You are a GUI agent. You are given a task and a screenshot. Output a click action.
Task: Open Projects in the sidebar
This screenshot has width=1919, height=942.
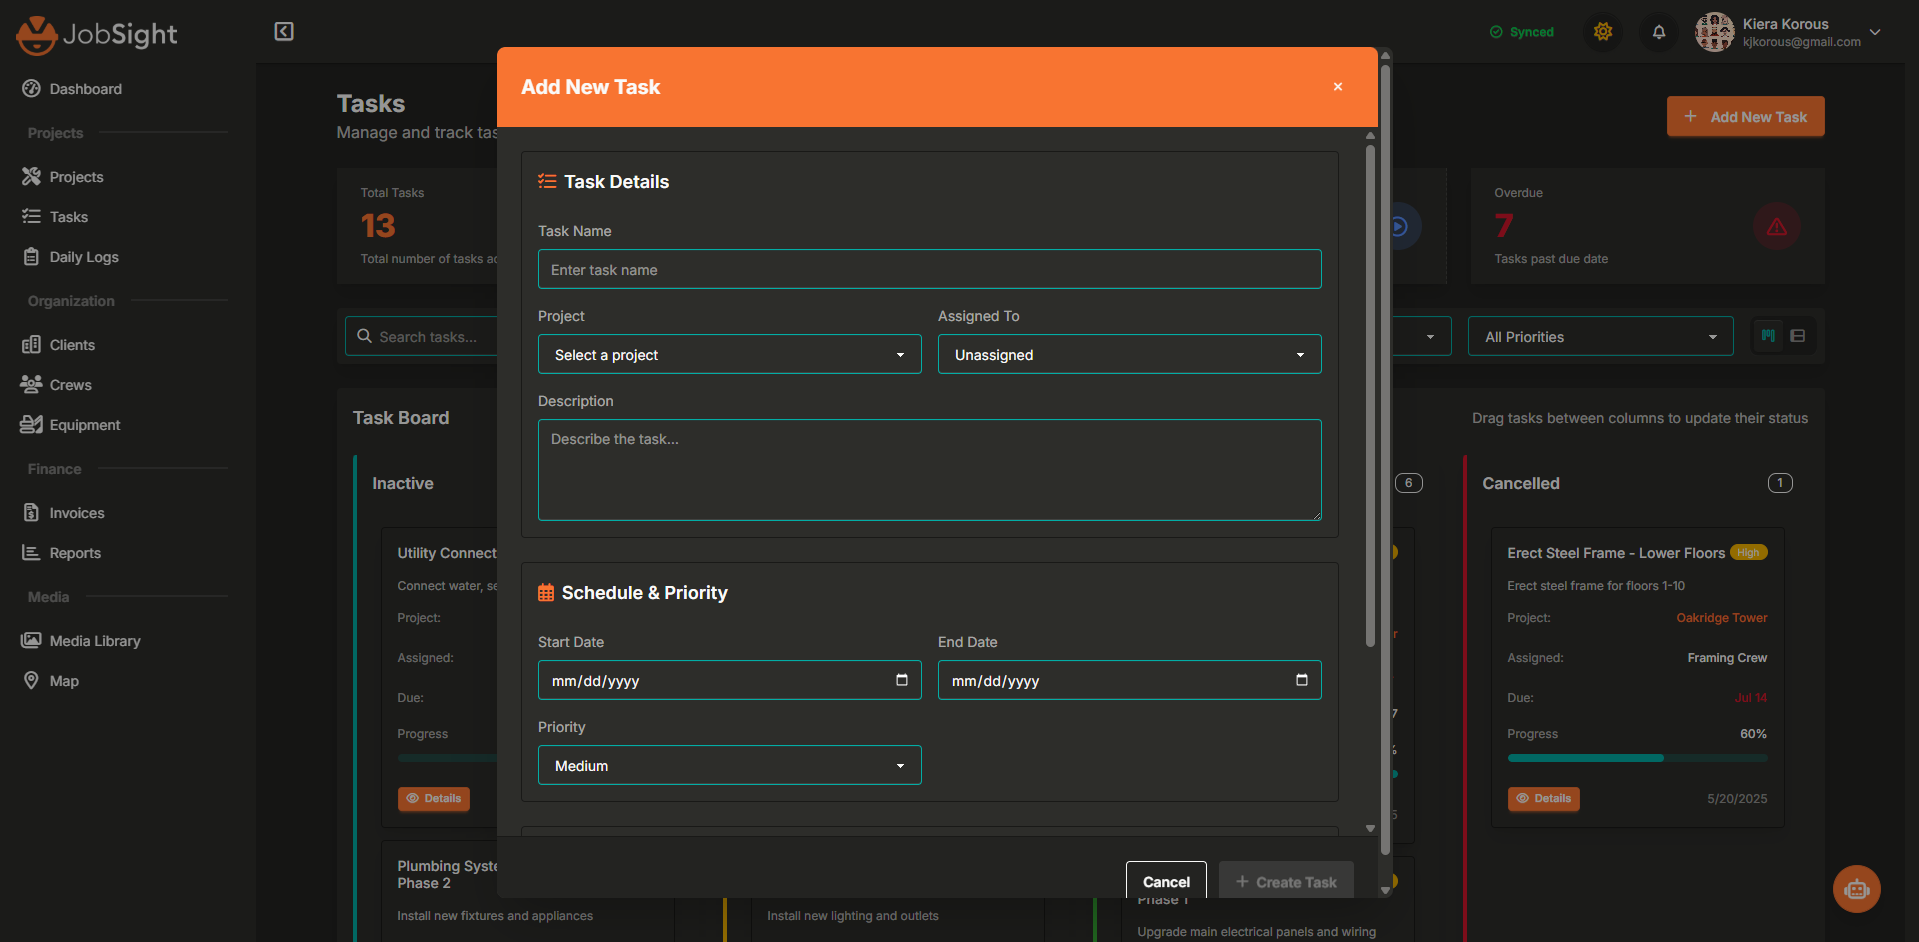[x=77, y=177]
